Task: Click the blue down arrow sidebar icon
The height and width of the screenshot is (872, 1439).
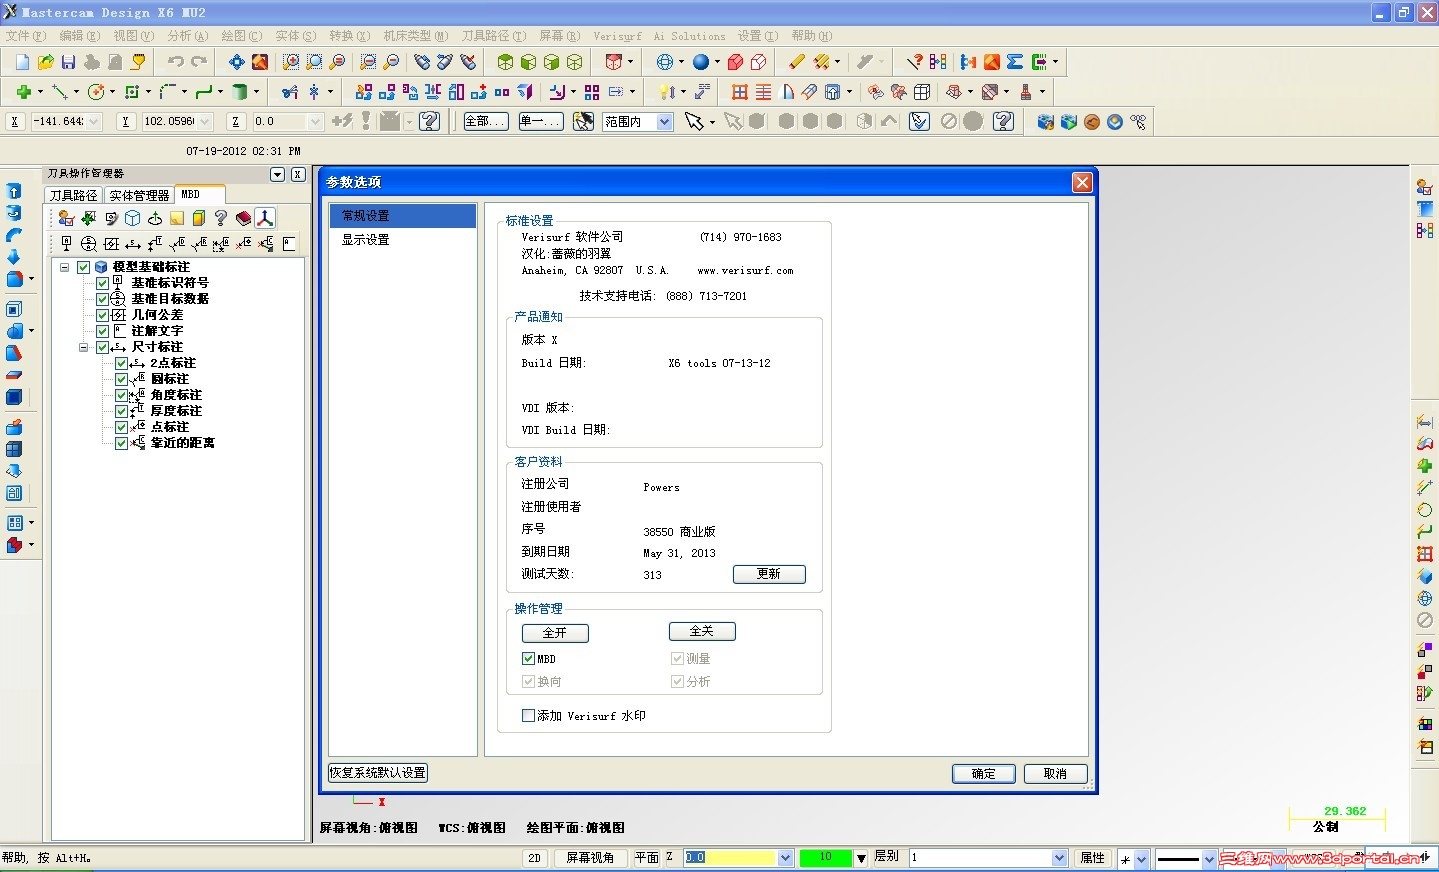Action: 14,257
